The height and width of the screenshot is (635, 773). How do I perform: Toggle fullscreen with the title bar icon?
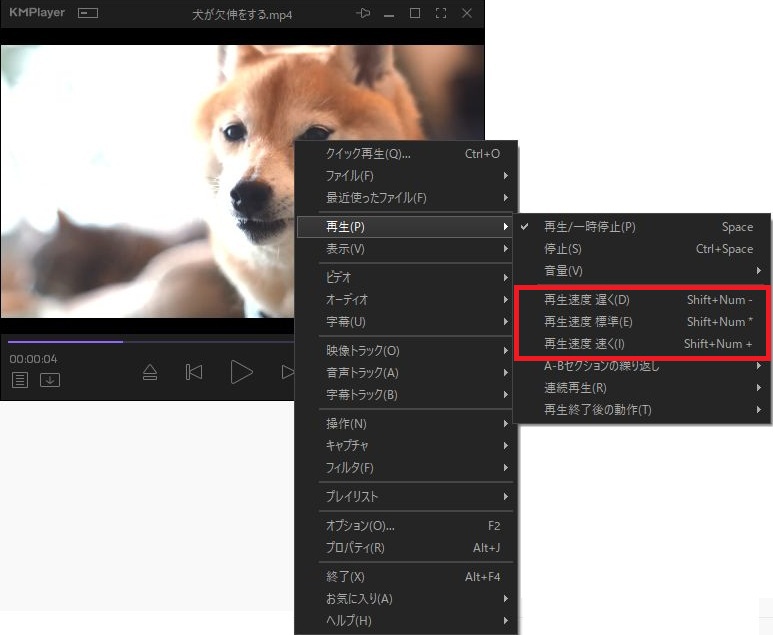pos(441,14)
